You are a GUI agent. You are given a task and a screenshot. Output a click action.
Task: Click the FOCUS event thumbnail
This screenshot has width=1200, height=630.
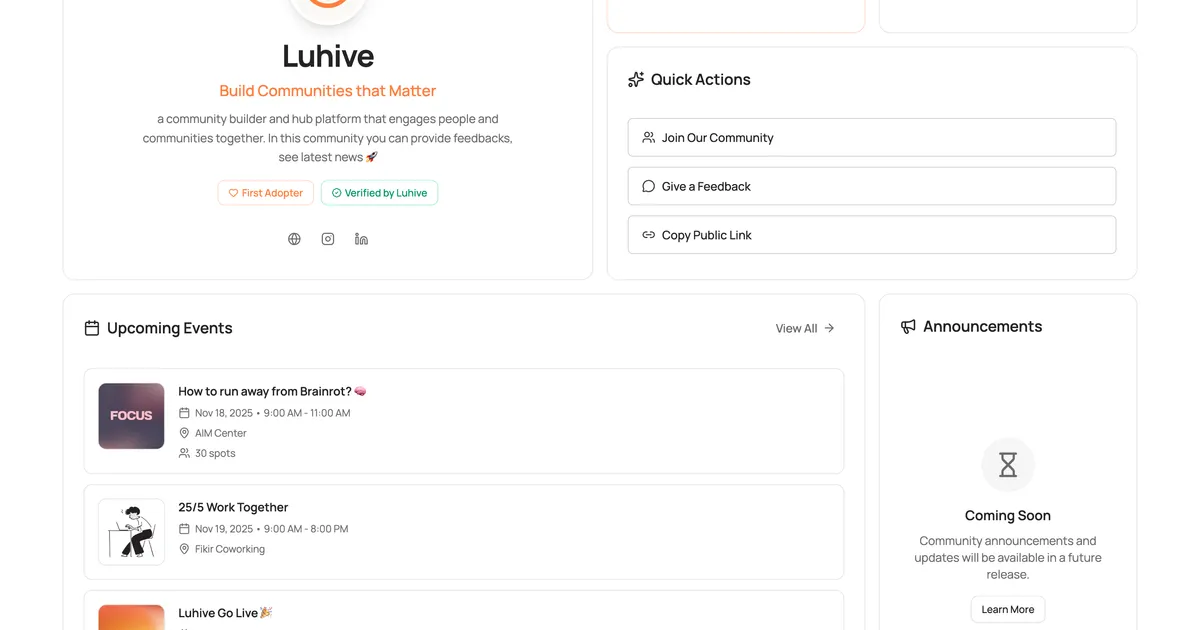tap(131, 415)
